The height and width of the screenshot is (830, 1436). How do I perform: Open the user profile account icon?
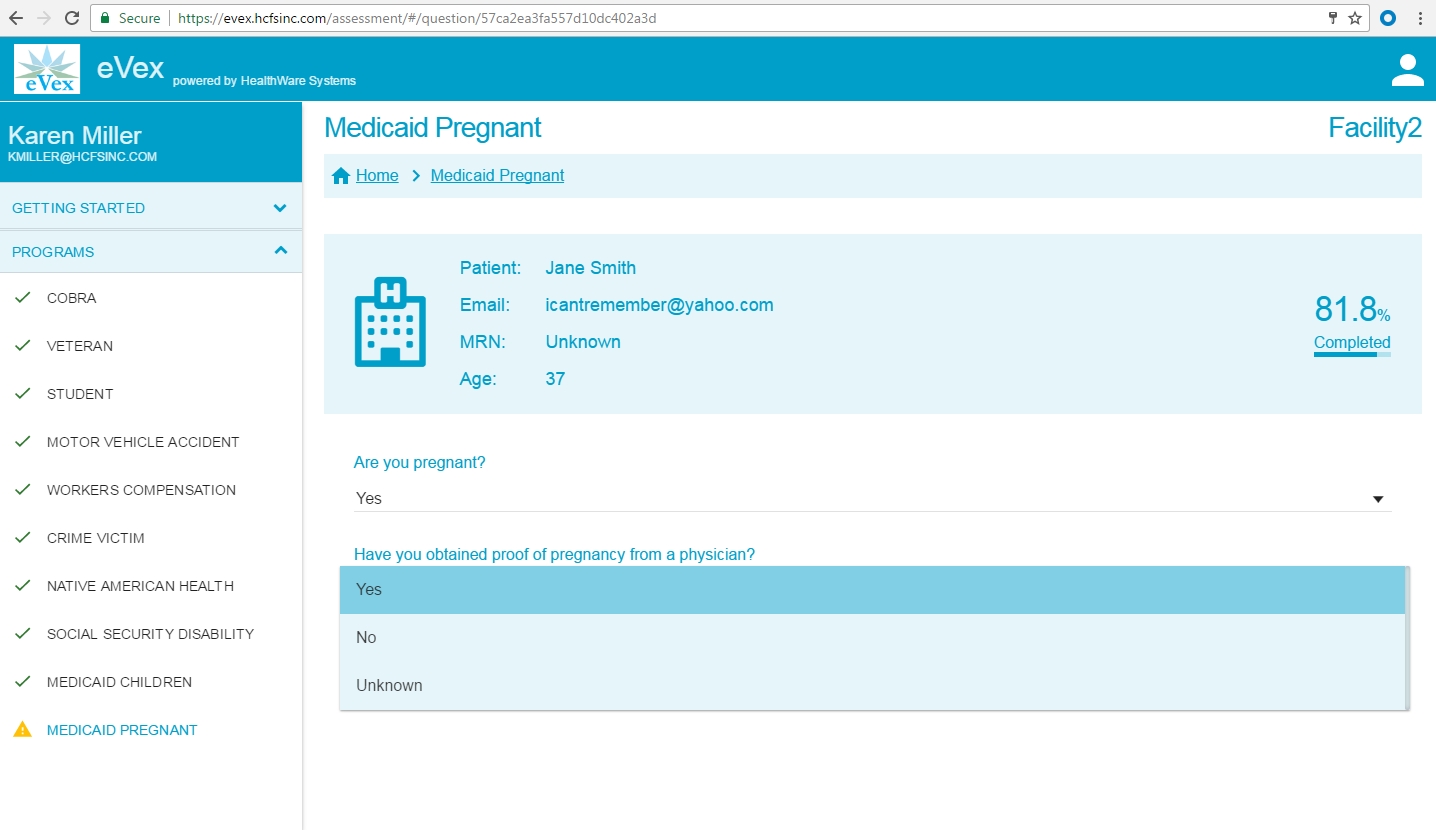tap(1407, 70)
